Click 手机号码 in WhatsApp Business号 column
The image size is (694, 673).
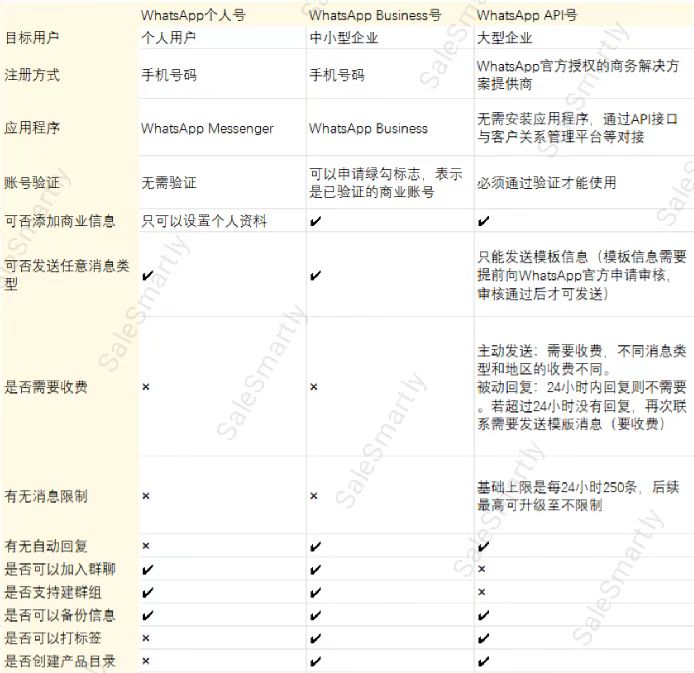coord(337,75)
